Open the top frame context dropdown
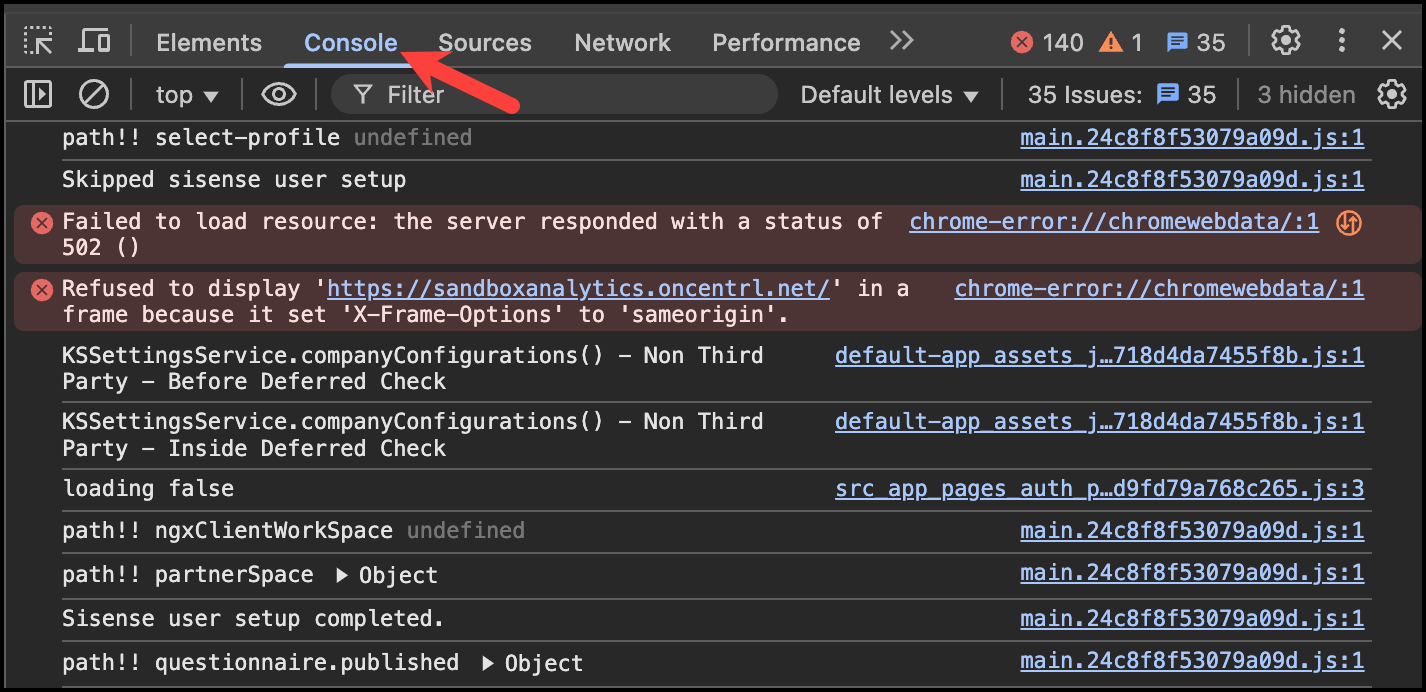 186,94
